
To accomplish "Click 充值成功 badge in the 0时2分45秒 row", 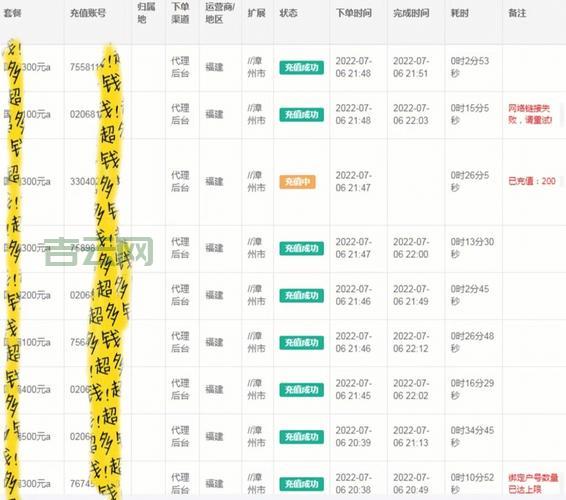I will tap(301, 296).
